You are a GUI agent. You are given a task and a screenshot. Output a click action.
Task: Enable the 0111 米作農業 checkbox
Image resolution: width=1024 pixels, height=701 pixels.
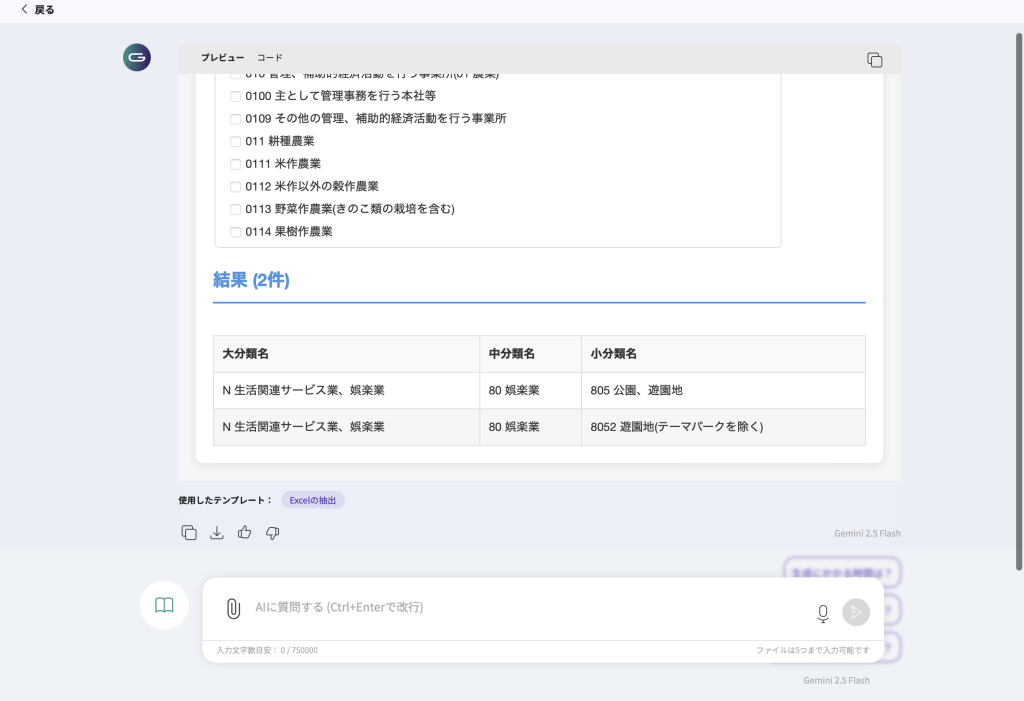point(236,164)
